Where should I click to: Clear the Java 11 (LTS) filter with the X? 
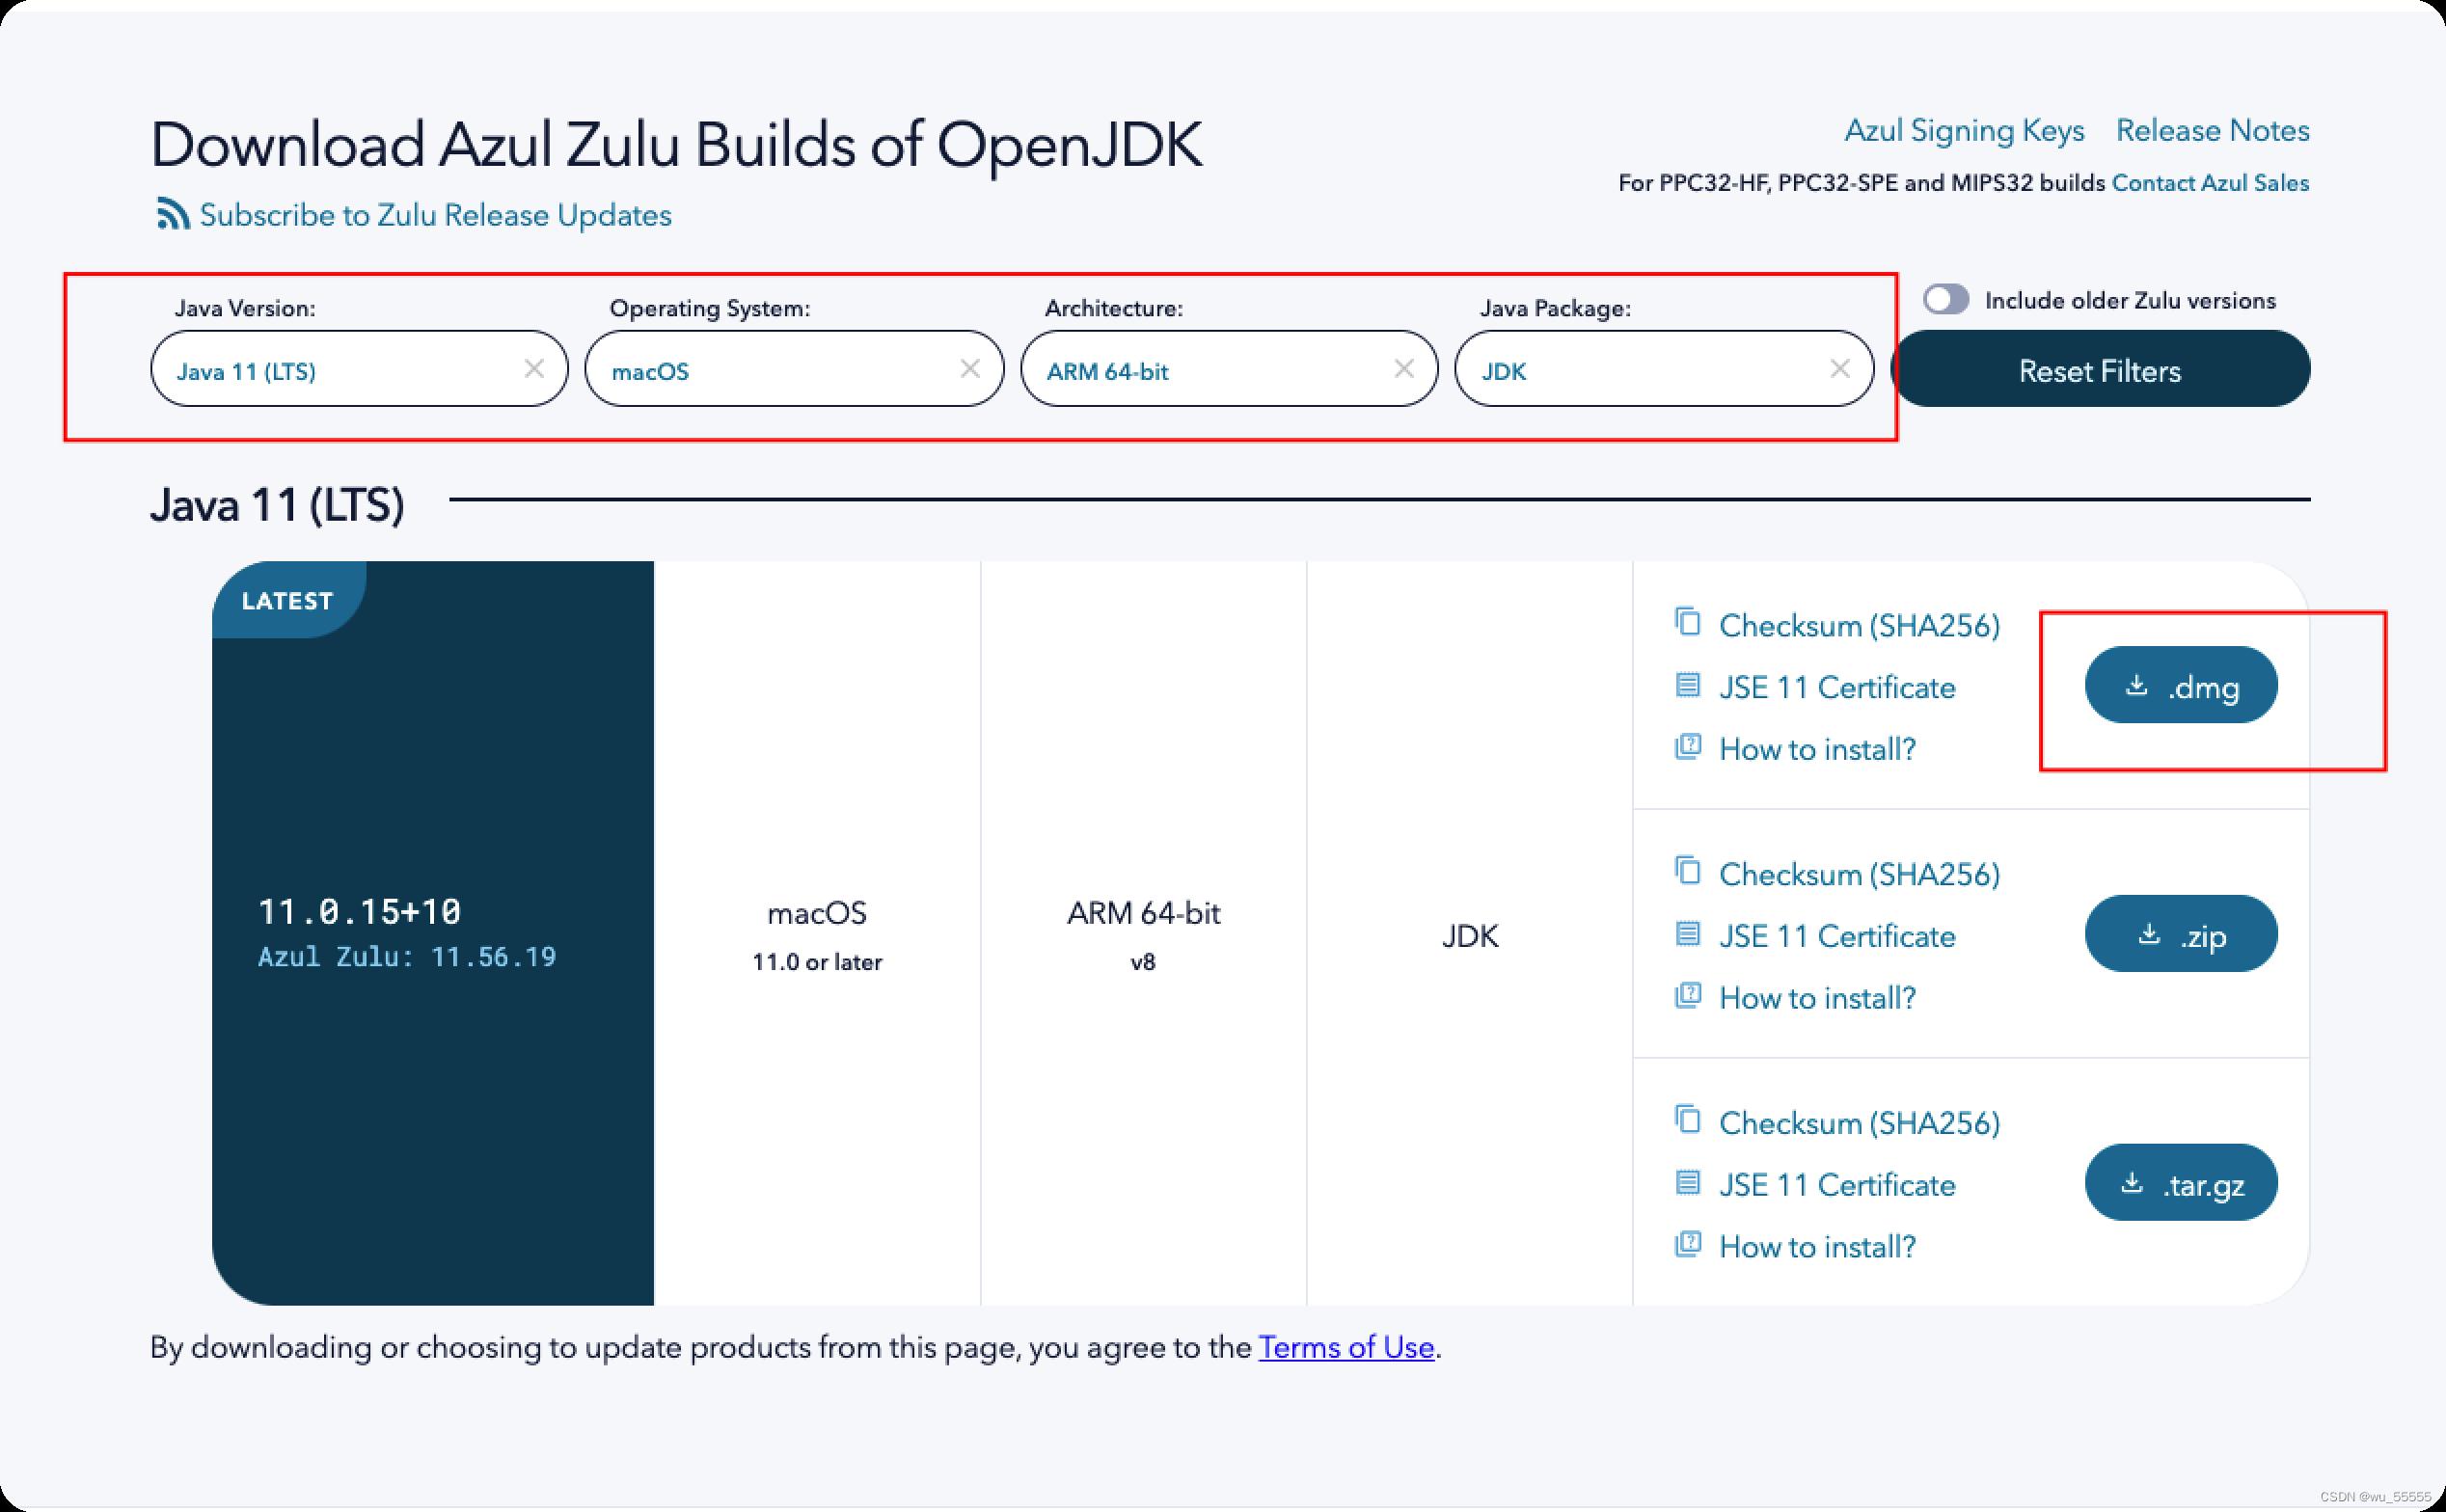tap(534, 369)
